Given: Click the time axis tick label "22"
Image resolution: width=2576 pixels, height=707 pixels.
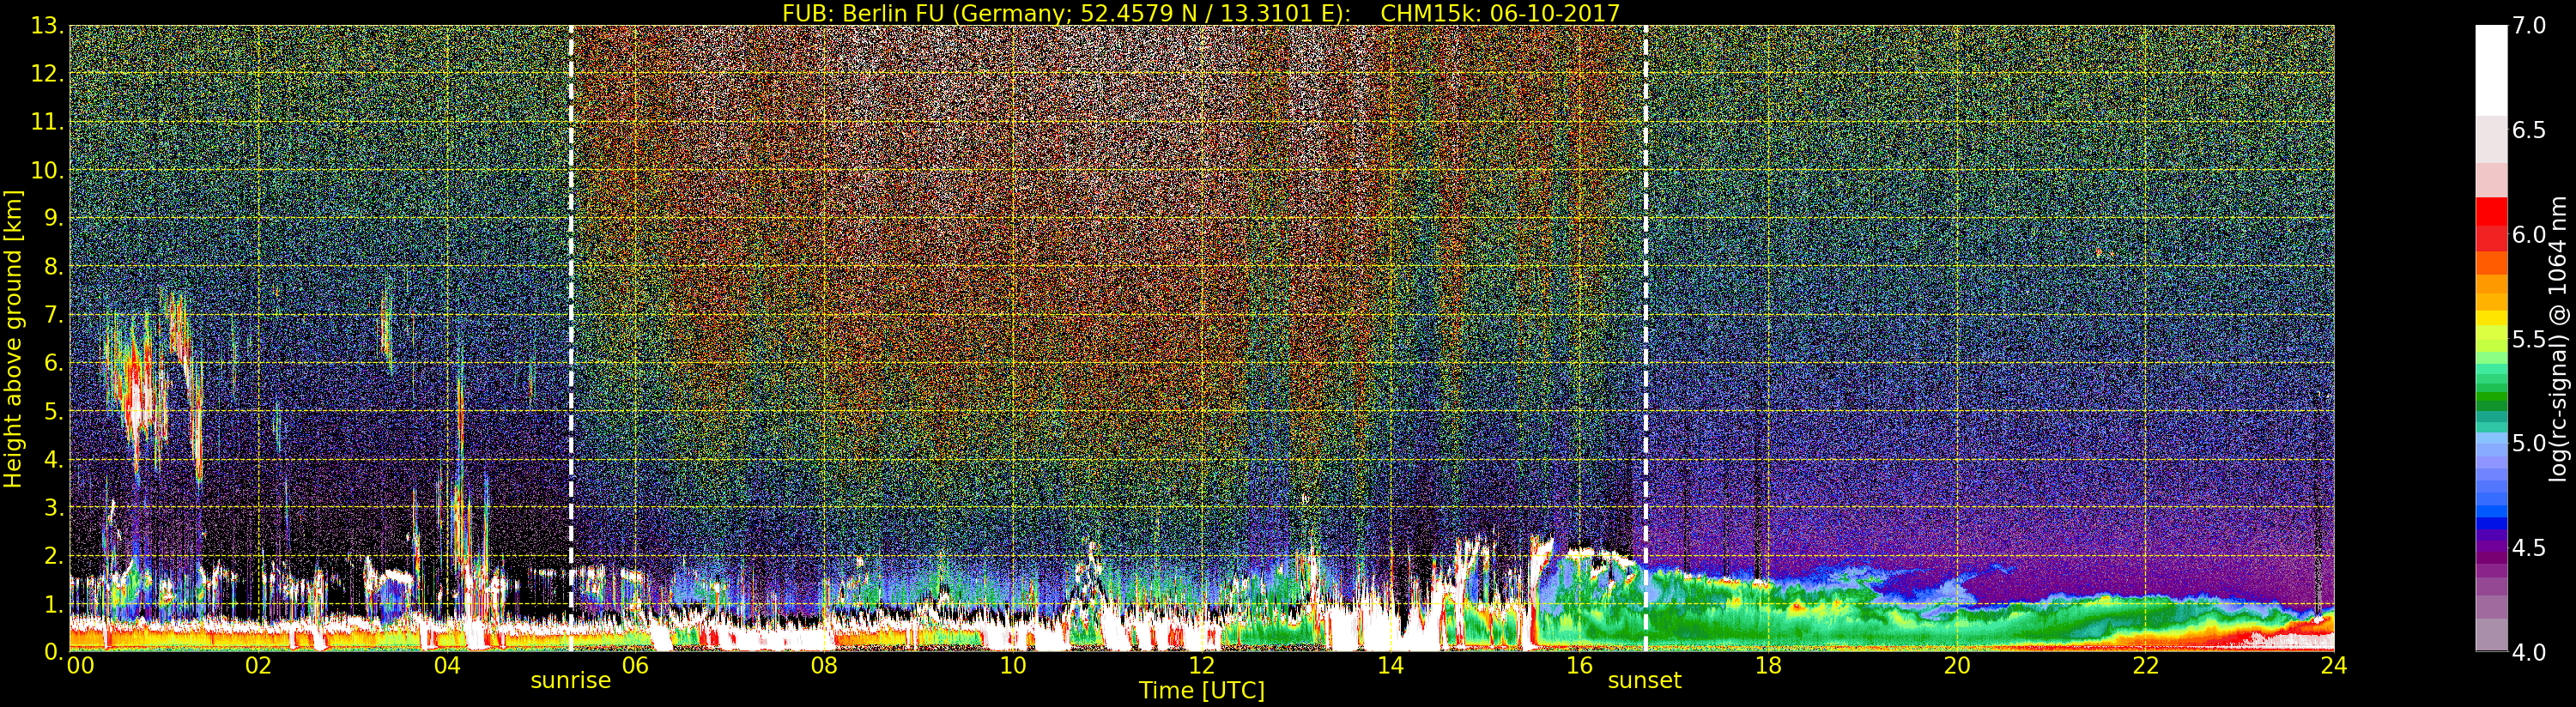Looking at the screenshot, I should click(x=2146, y=666).
